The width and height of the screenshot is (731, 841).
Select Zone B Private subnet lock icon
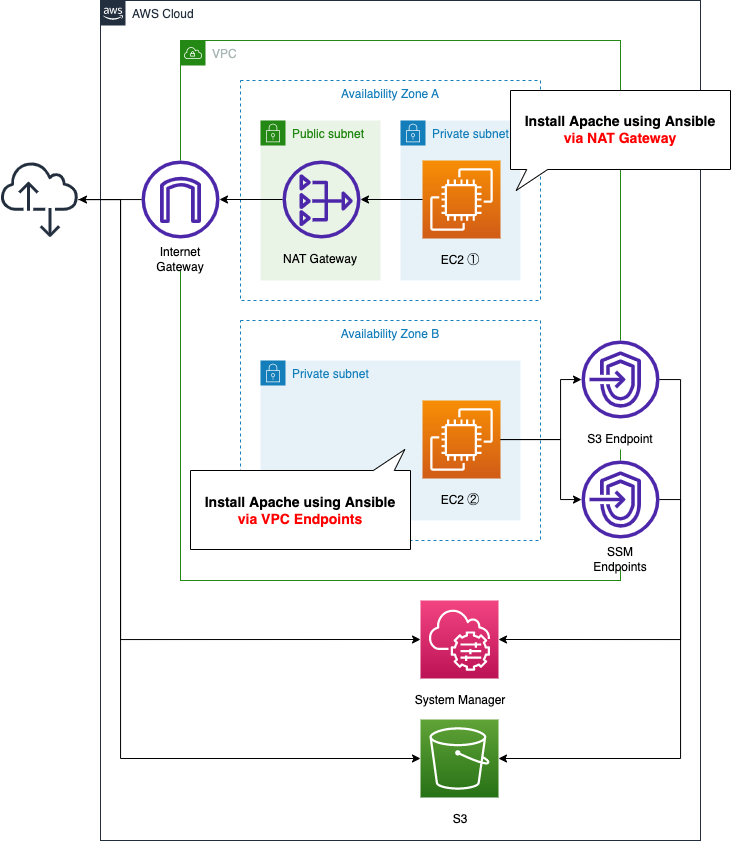coord(272,373)
